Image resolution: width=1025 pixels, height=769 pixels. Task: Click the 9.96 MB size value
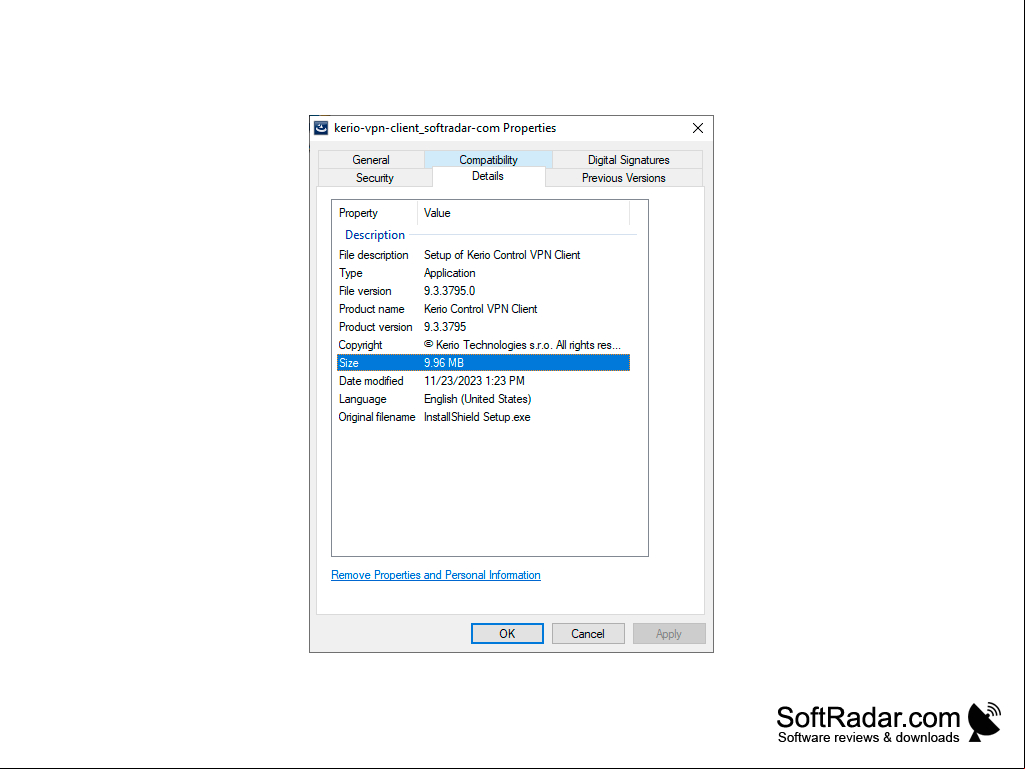coord(443,363)
